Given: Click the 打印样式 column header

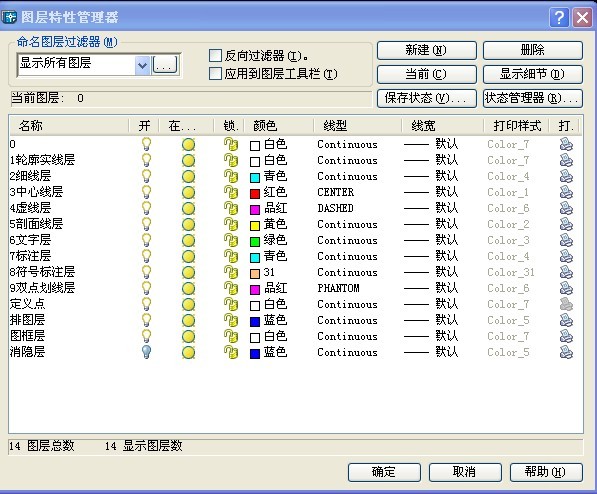Looking at the screenshot, I should [x=516, y=126].
